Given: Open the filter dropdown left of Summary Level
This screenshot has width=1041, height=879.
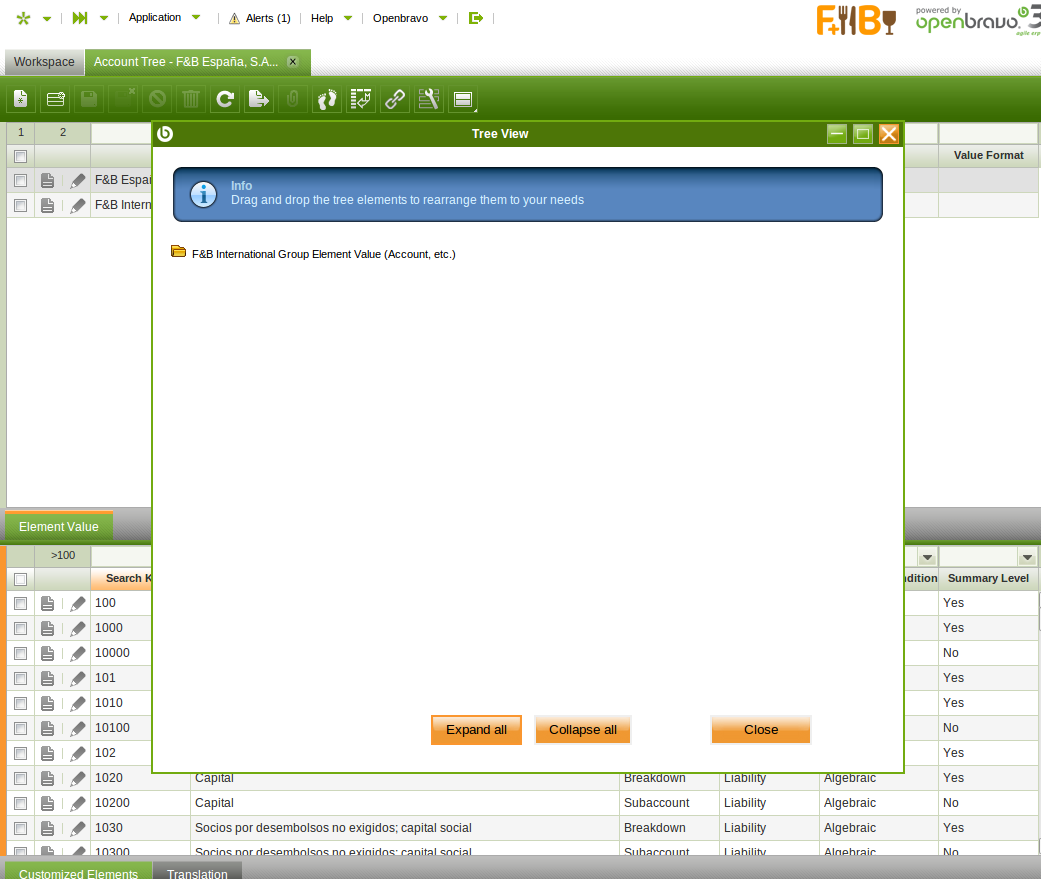Looking at the screenshot, I should click(x=927, y=557).
